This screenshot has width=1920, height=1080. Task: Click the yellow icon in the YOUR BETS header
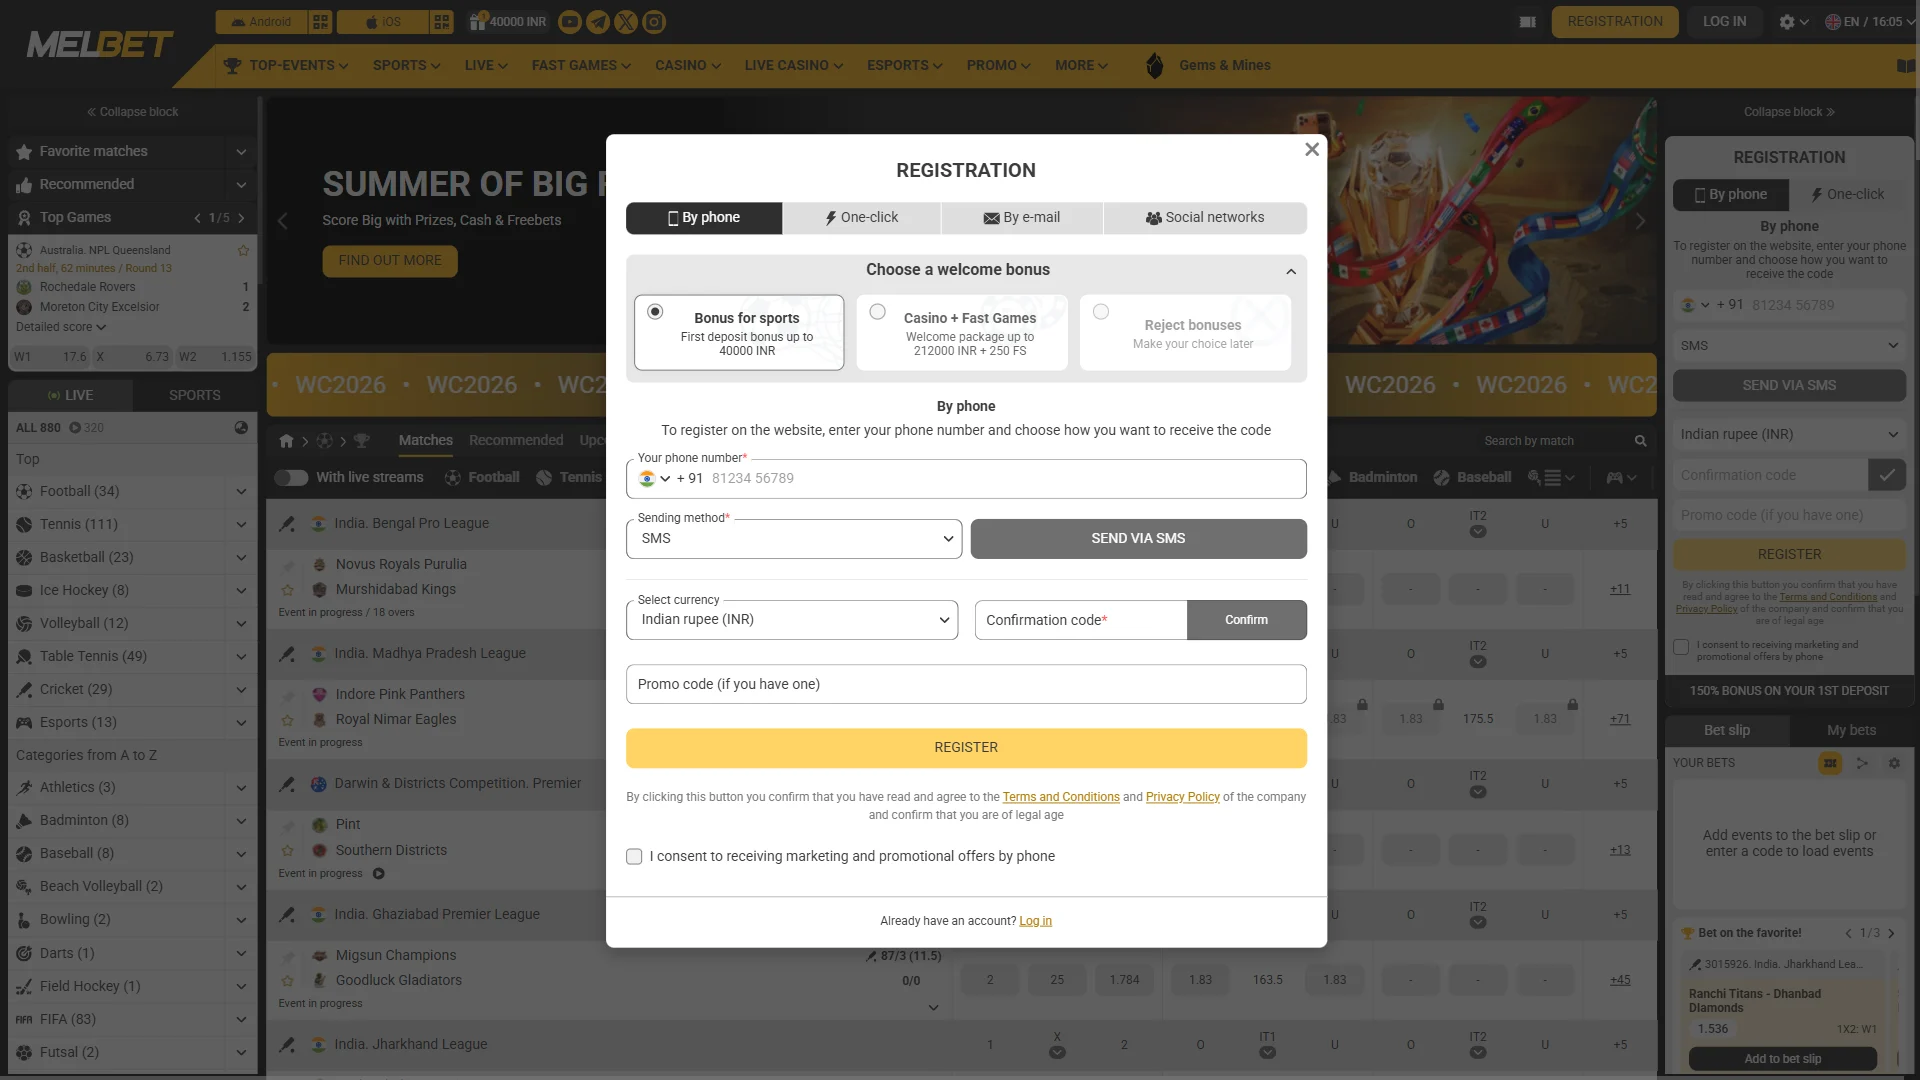[1830, 763]
